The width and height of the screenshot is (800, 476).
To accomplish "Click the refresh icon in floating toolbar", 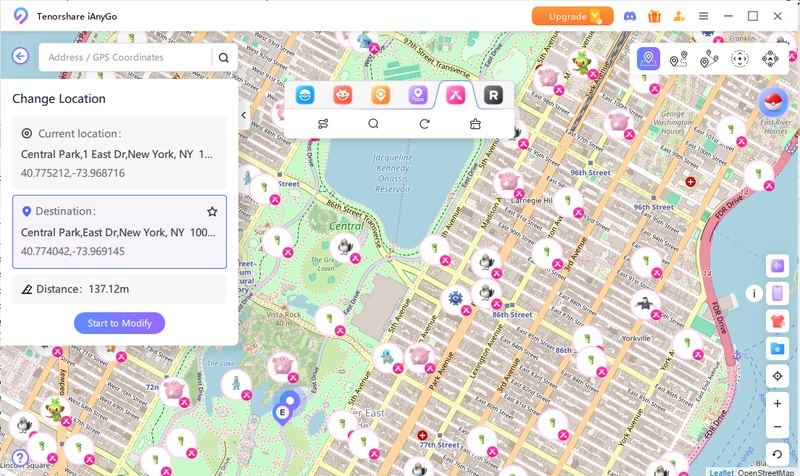I will pos(424,124).
